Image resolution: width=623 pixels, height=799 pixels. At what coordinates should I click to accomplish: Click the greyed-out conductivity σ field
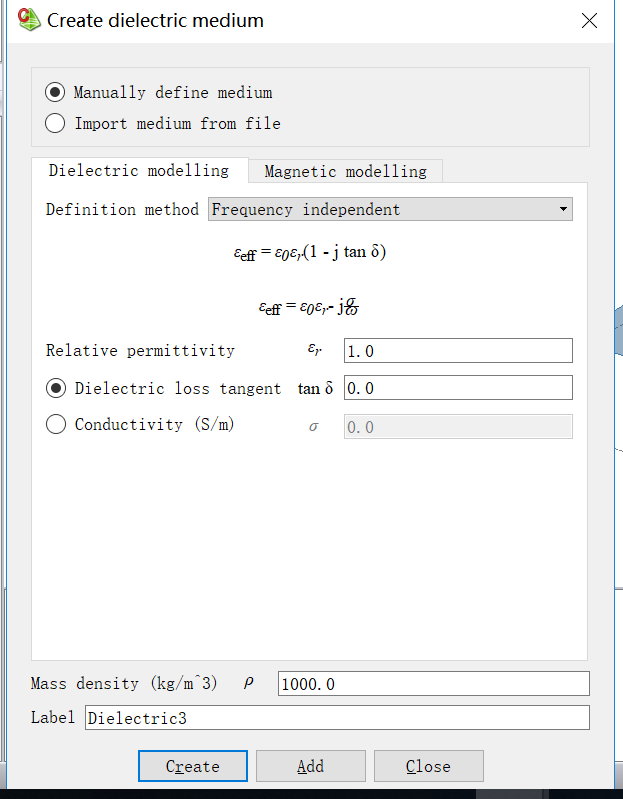click(x=457, y=427)
